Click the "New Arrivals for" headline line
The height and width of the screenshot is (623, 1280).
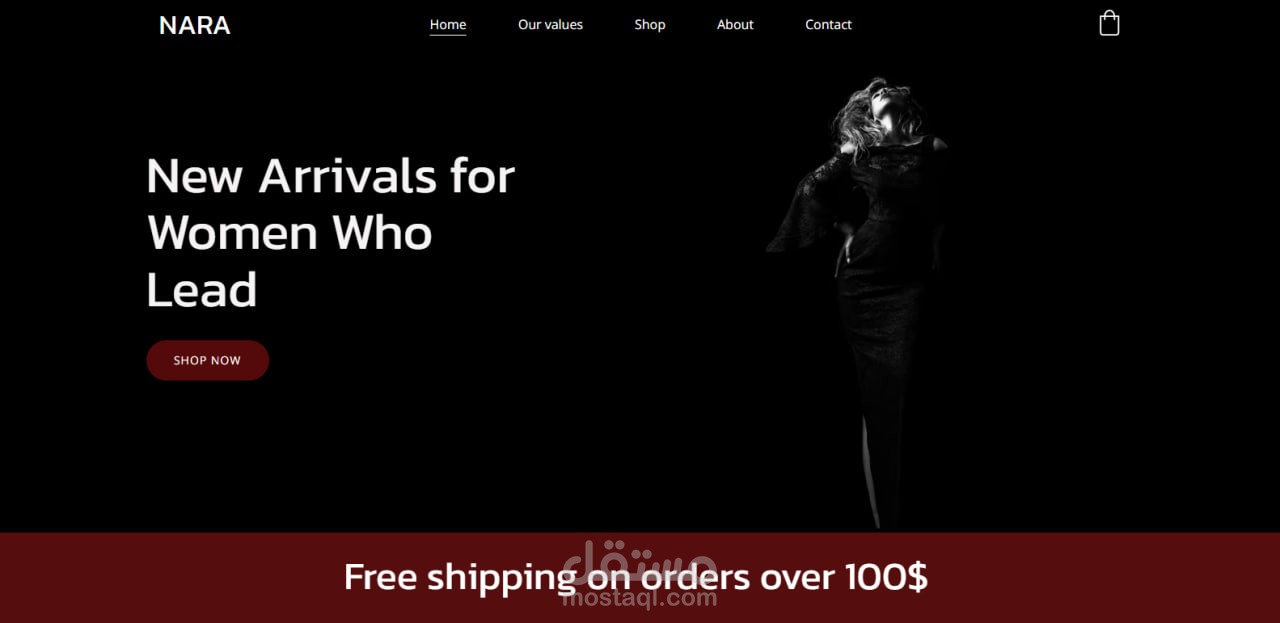[330, 176]
